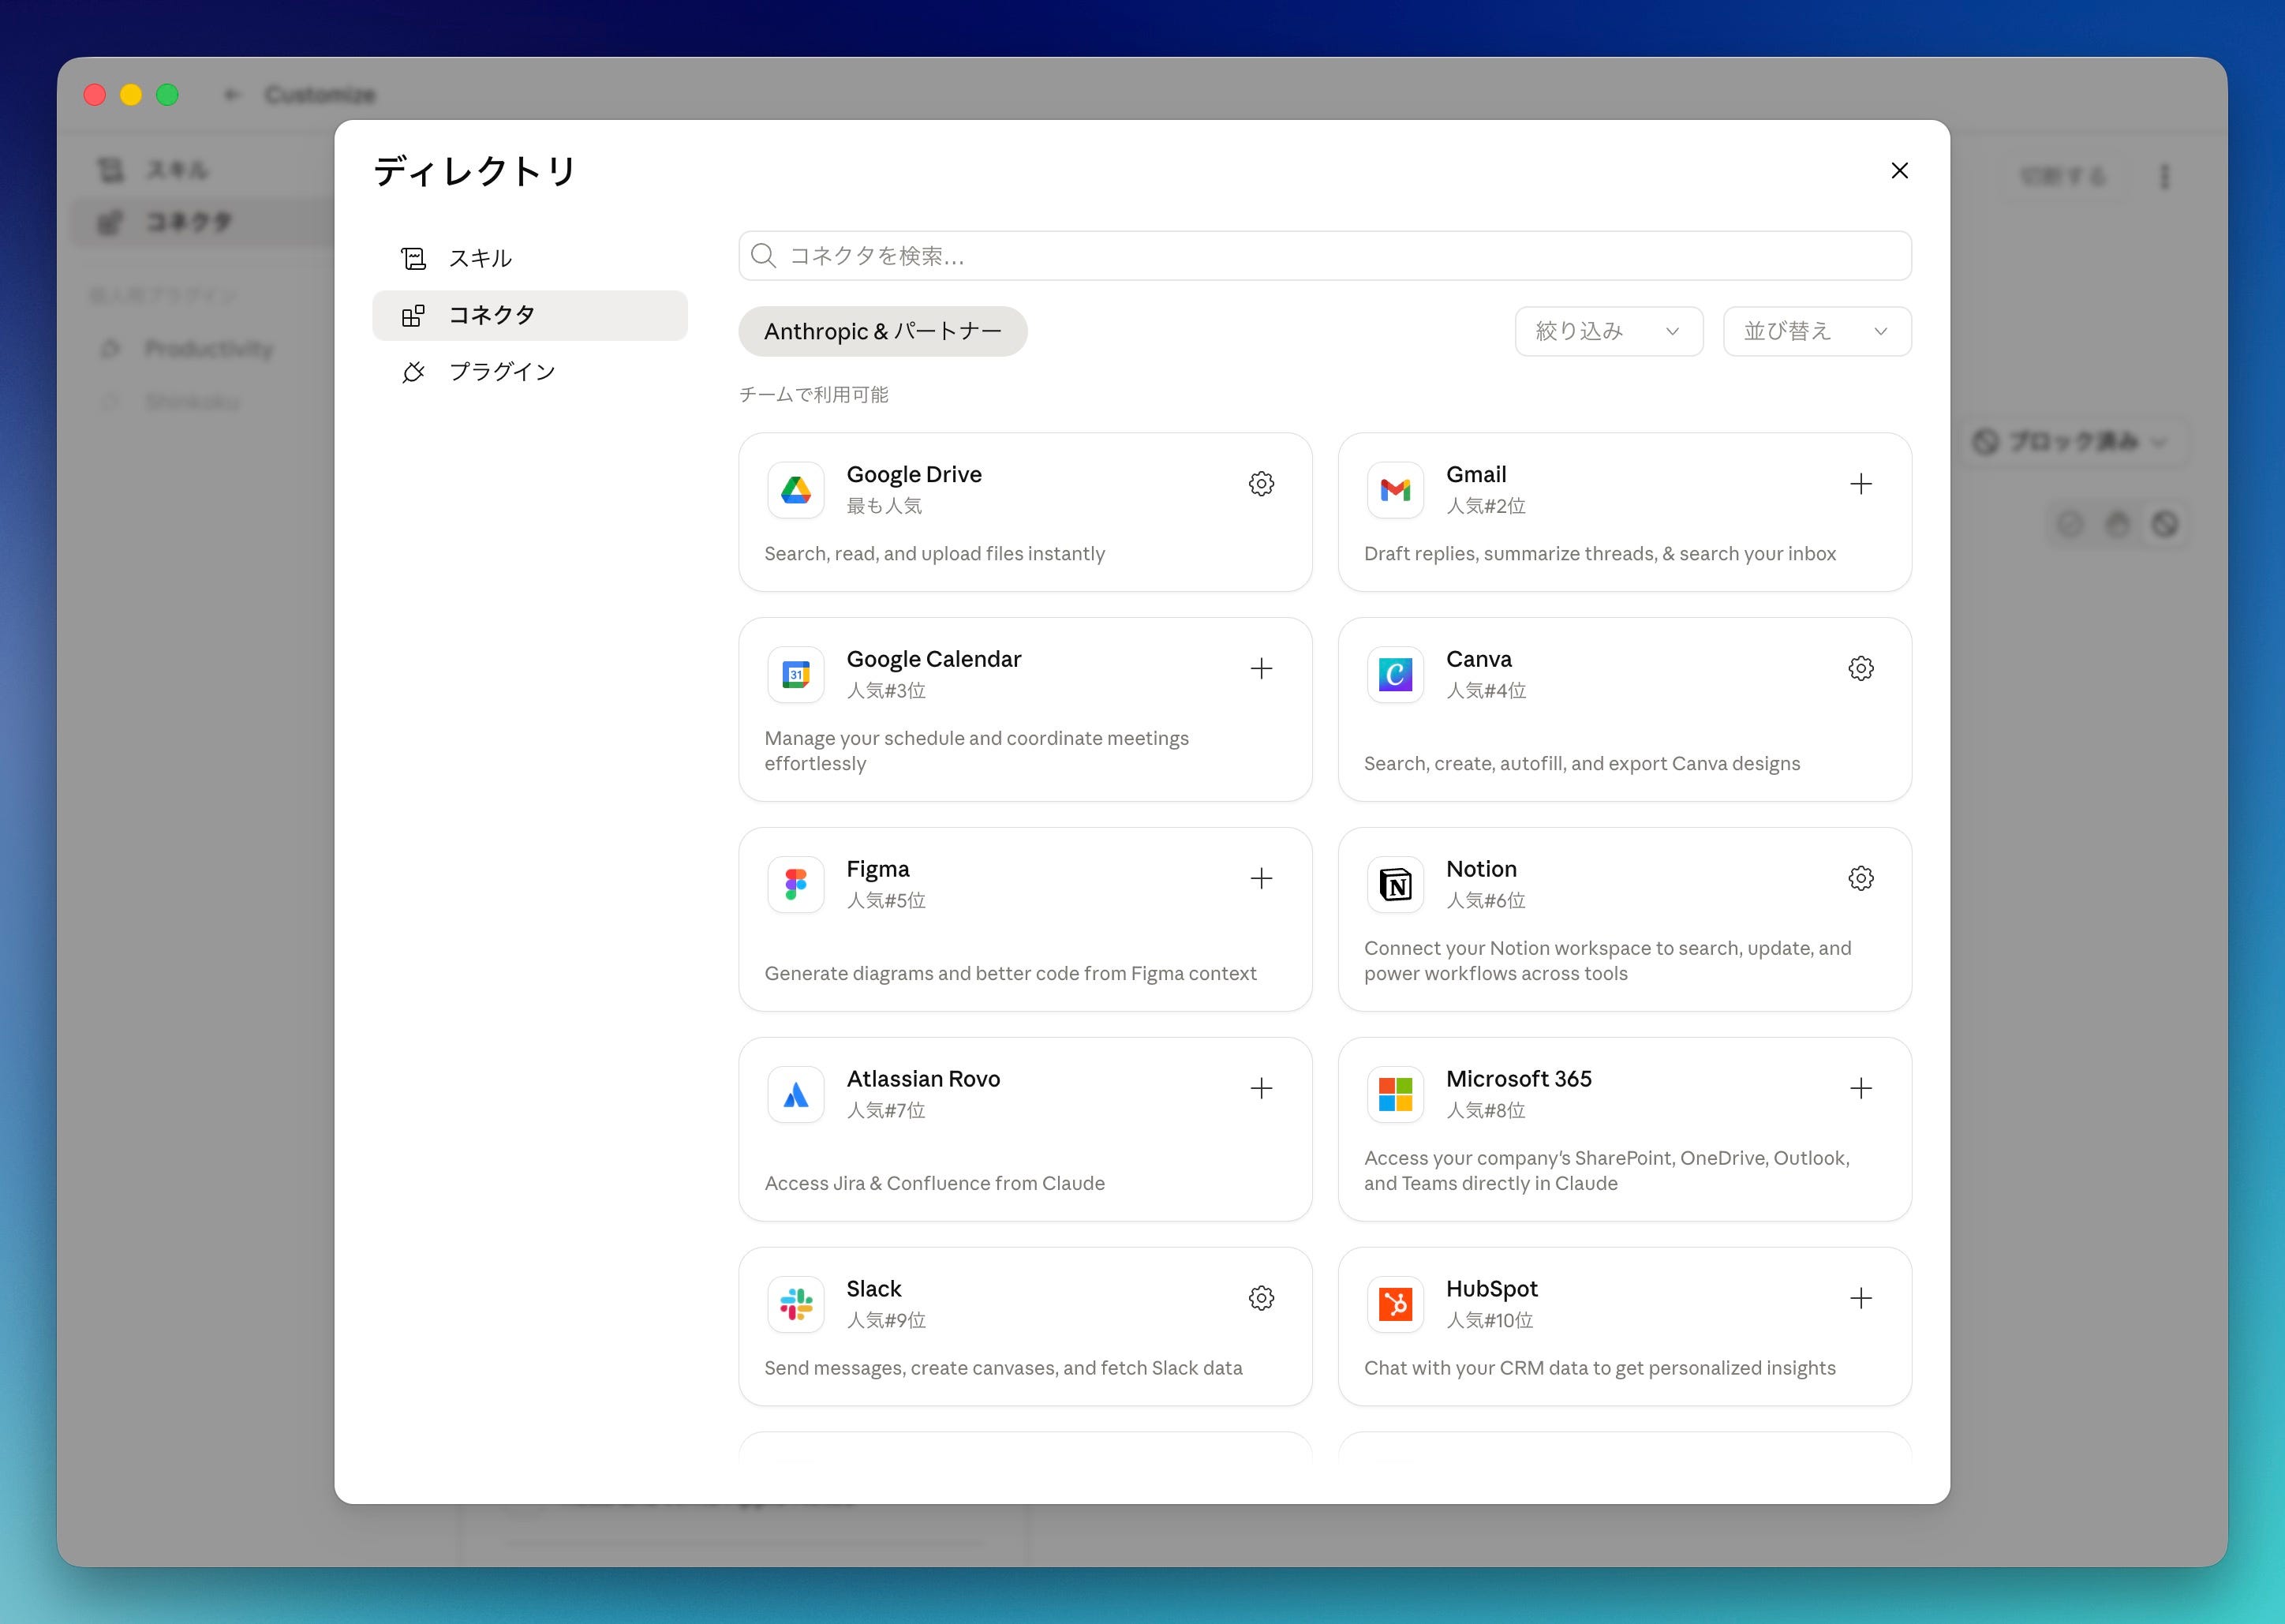Viewport: 2285px width, 1624px height.
Task: Click the Google Calendar logo icon
Action: pos(796,675)
